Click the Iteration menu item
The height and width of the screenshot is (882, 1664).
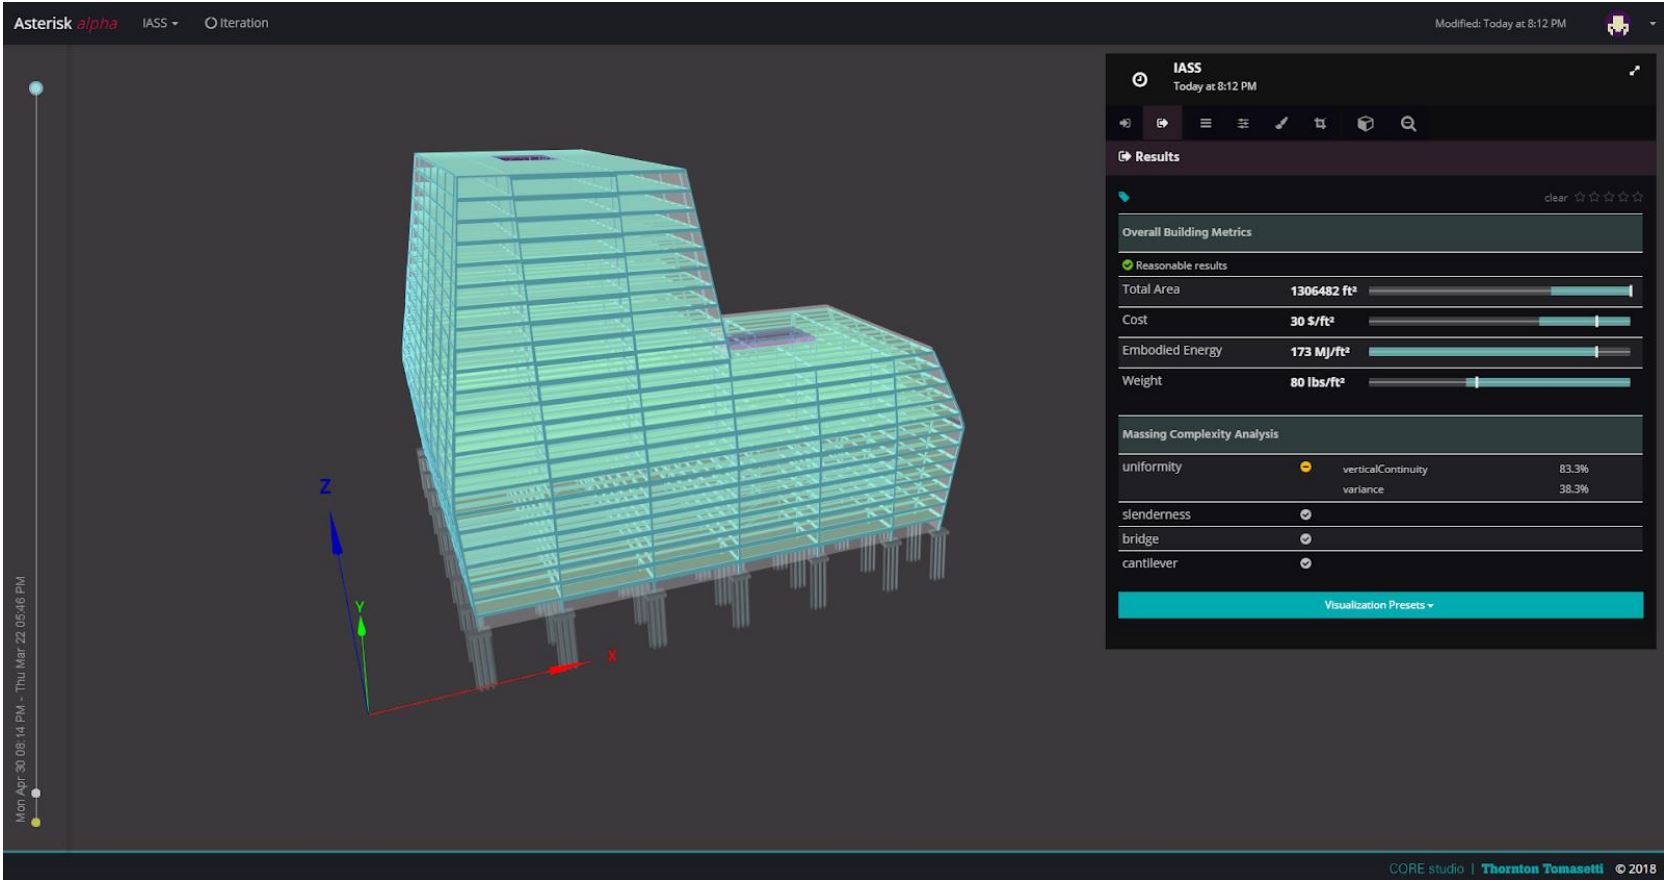click(237, 23)
